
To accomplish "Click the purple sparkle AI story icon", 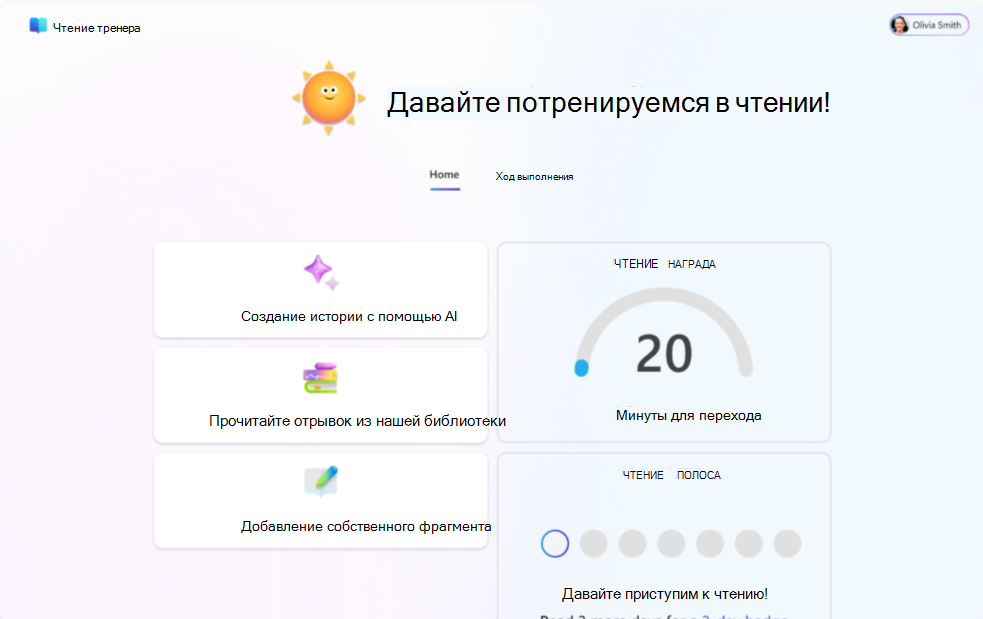I will coord(322,273).
